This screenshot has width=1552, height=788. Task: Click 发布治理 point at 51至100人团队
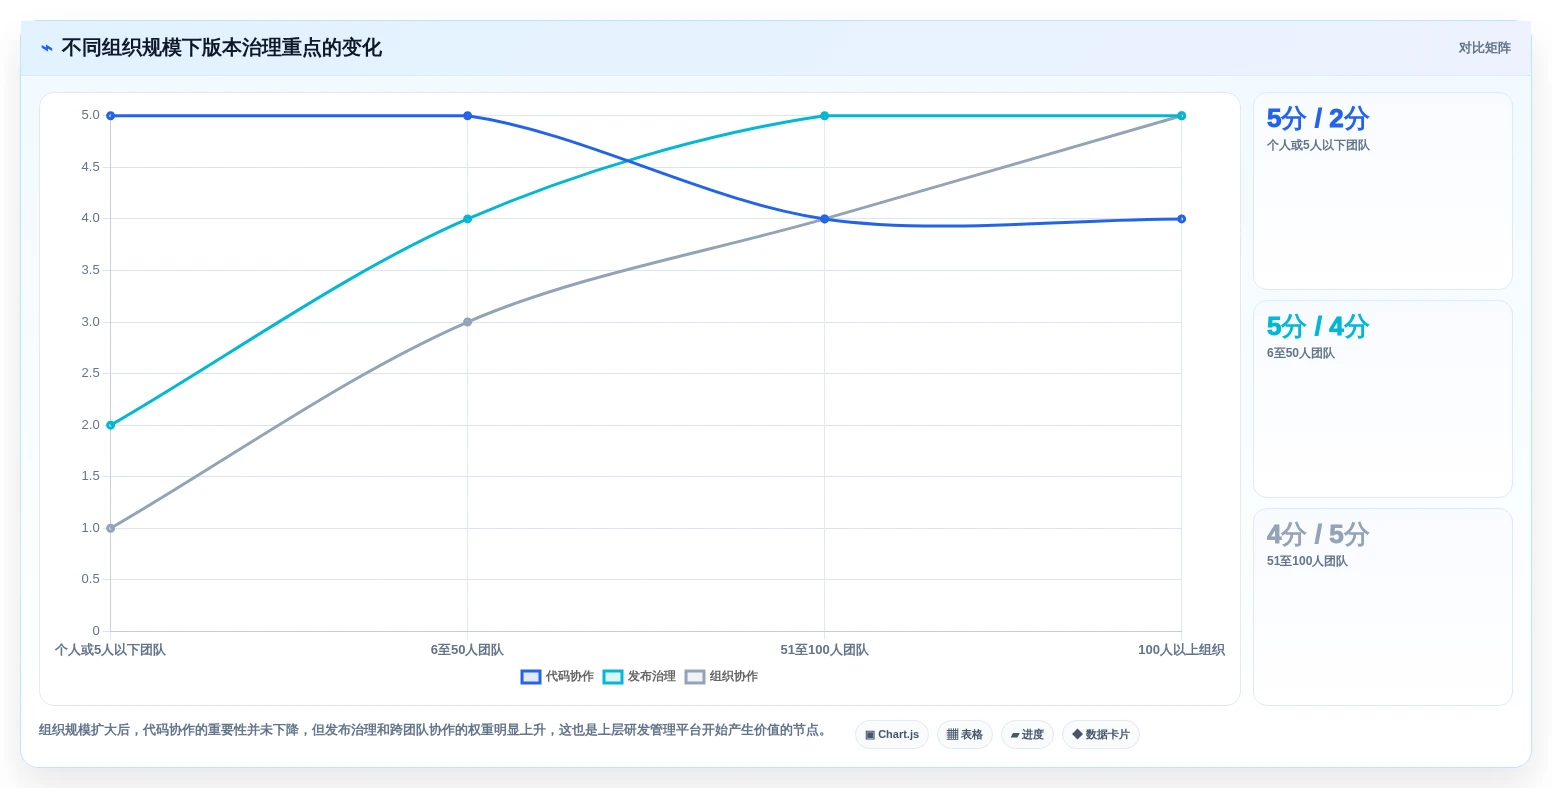pyautogui.click(x=824, y=116)
